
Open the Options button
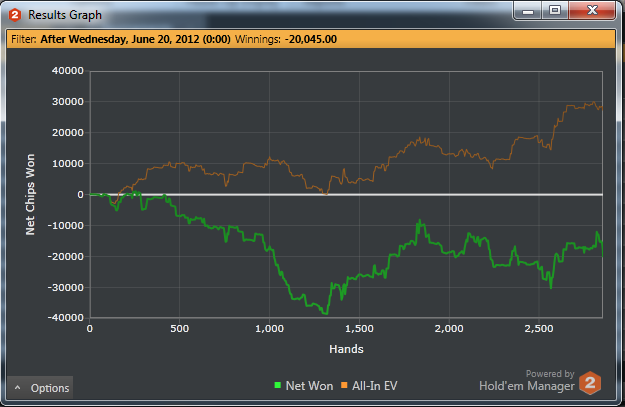click(x=40, y=387)
